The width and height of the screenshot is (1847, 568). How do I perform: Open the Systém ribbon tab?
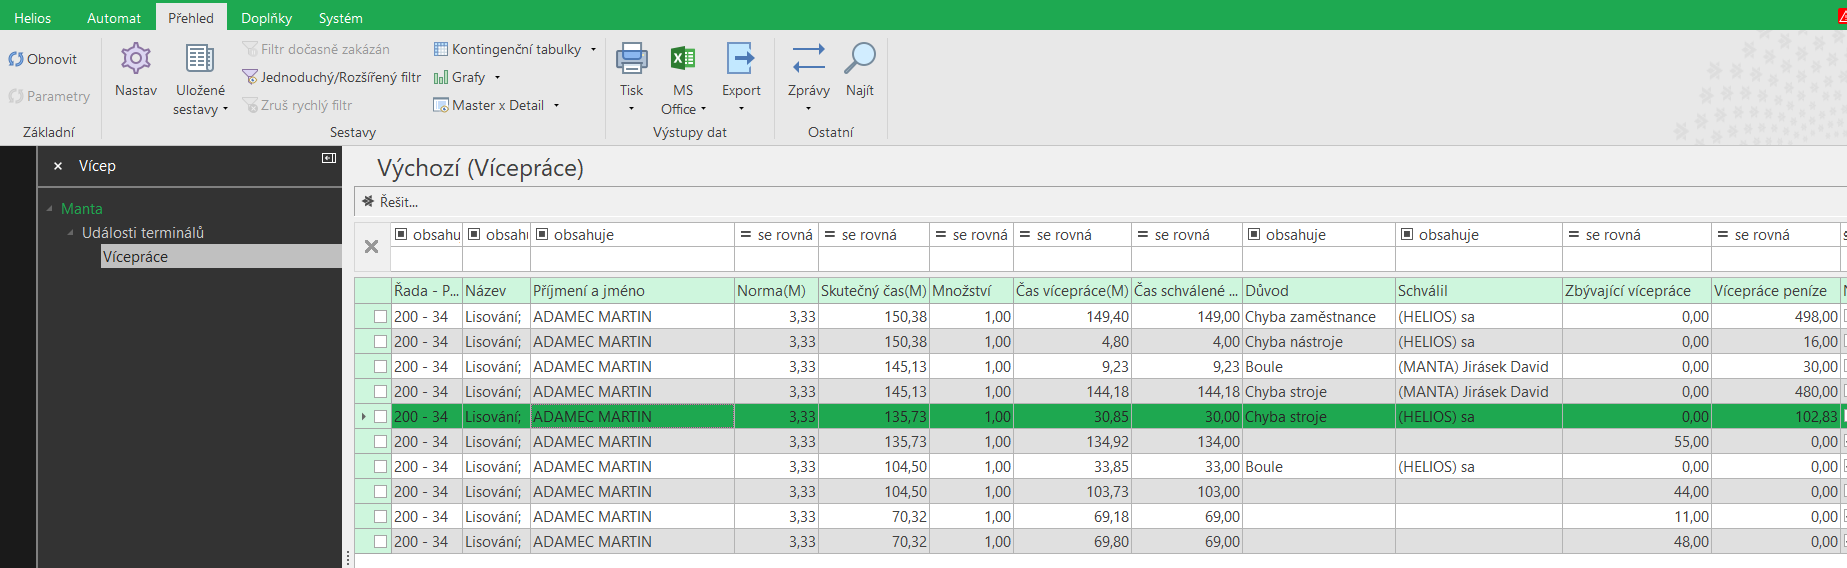click(340, 18)
